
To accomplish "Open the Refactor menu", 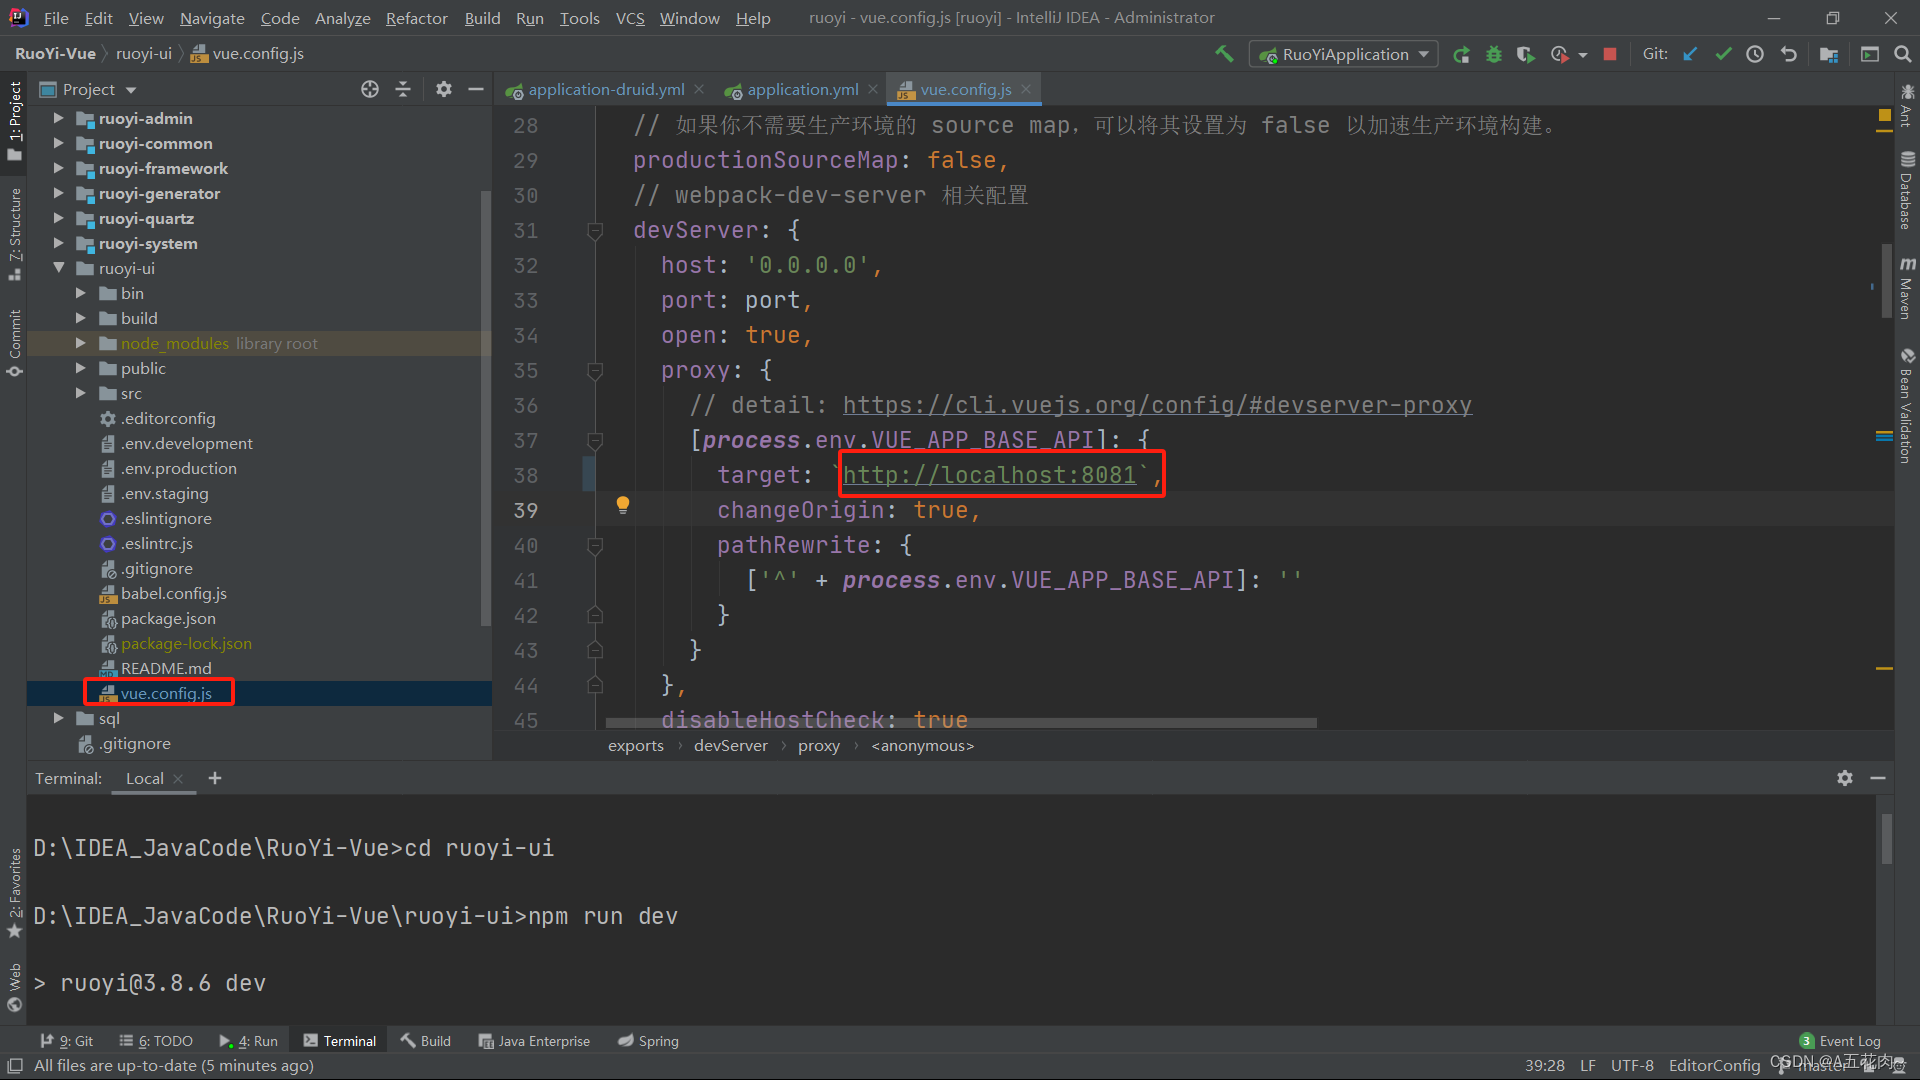I will point(416,18).
